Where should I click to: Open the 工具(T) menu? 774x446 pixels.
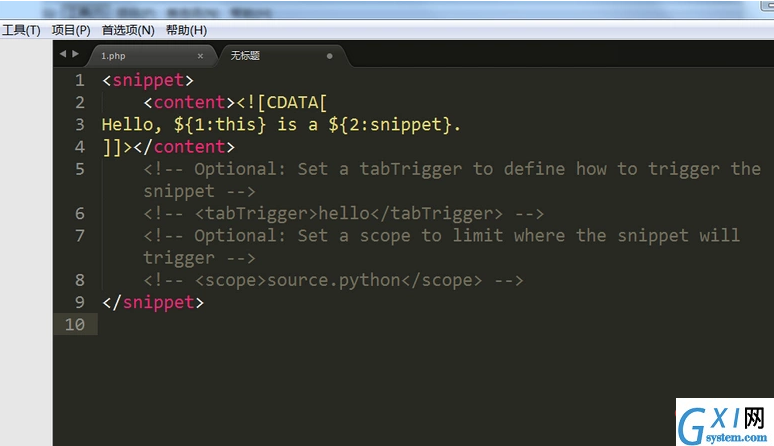click(x=21, y=30)
